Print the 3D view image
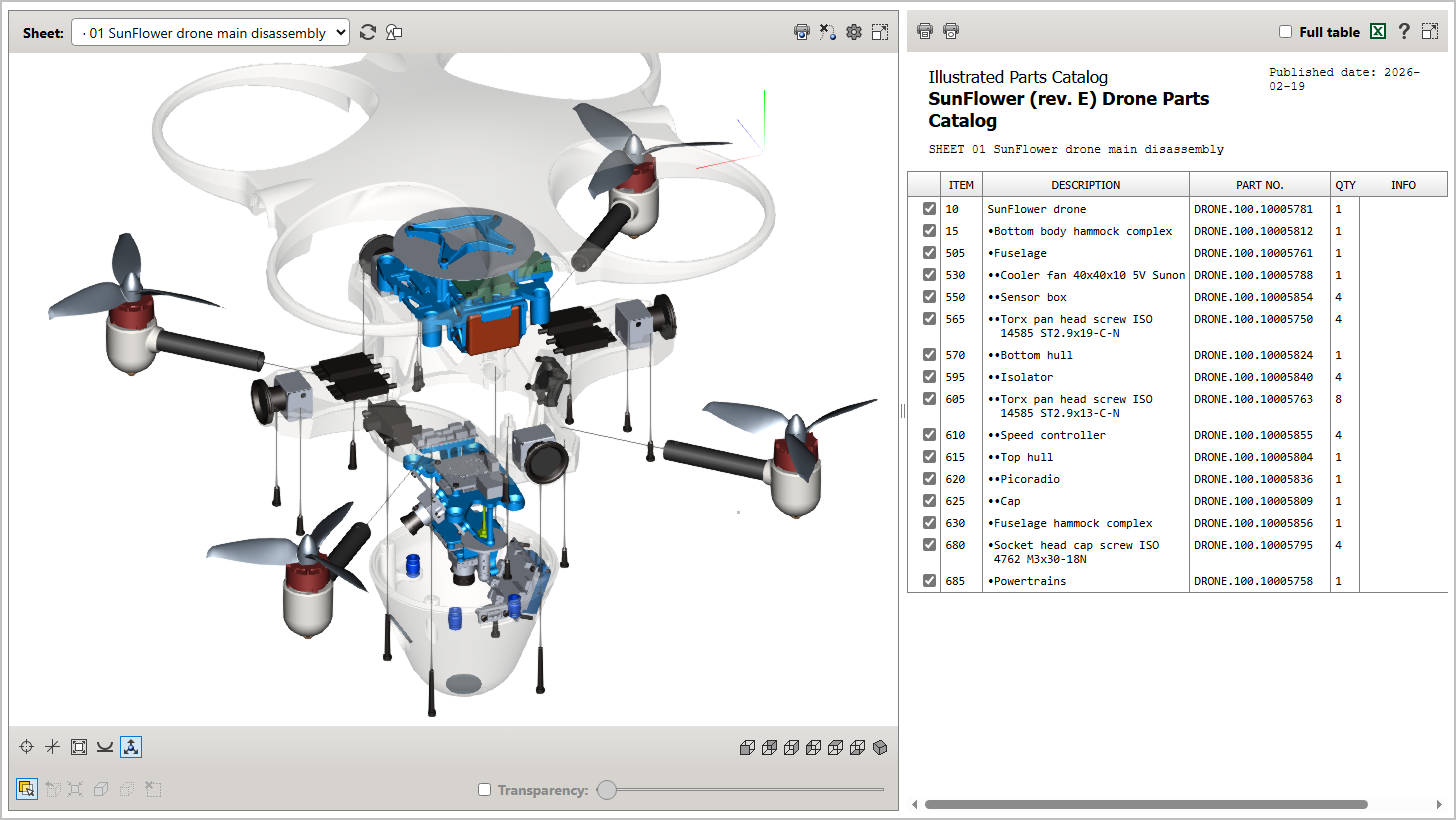This screenshot has width=1456, height=820. (x=801, y=32)
